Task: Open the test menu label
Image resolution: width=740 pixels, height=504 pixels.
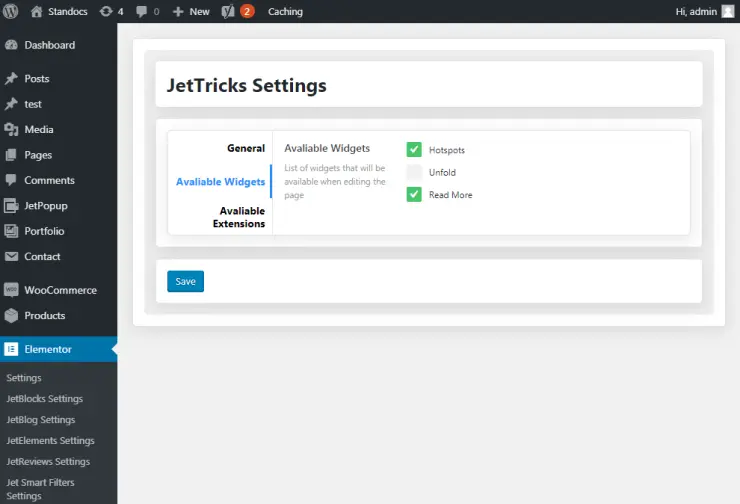Action: [33, 104]
